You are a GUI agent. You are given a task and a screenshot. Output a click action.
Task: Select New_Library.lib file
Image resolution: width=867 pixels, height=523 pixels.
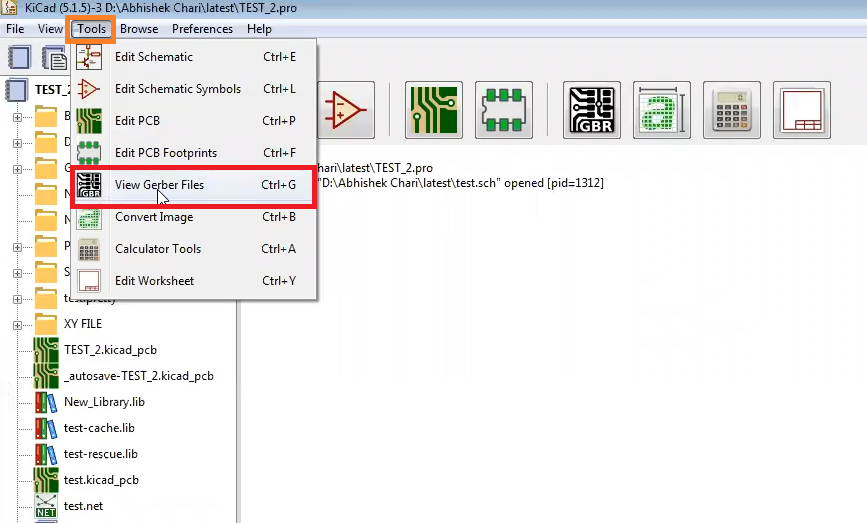[104, 402]
